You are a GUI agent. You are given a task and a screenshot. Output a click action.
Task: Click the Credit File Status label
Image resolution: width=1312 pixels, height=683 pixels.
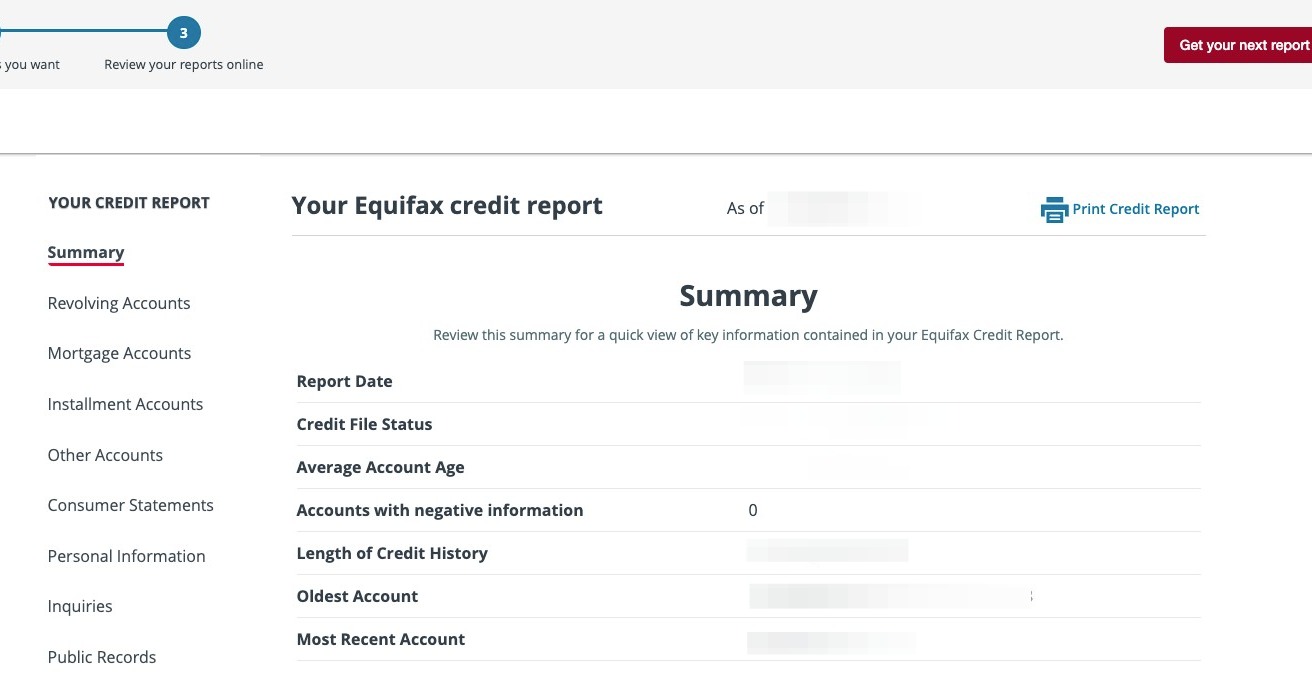(x=364, y=425)
